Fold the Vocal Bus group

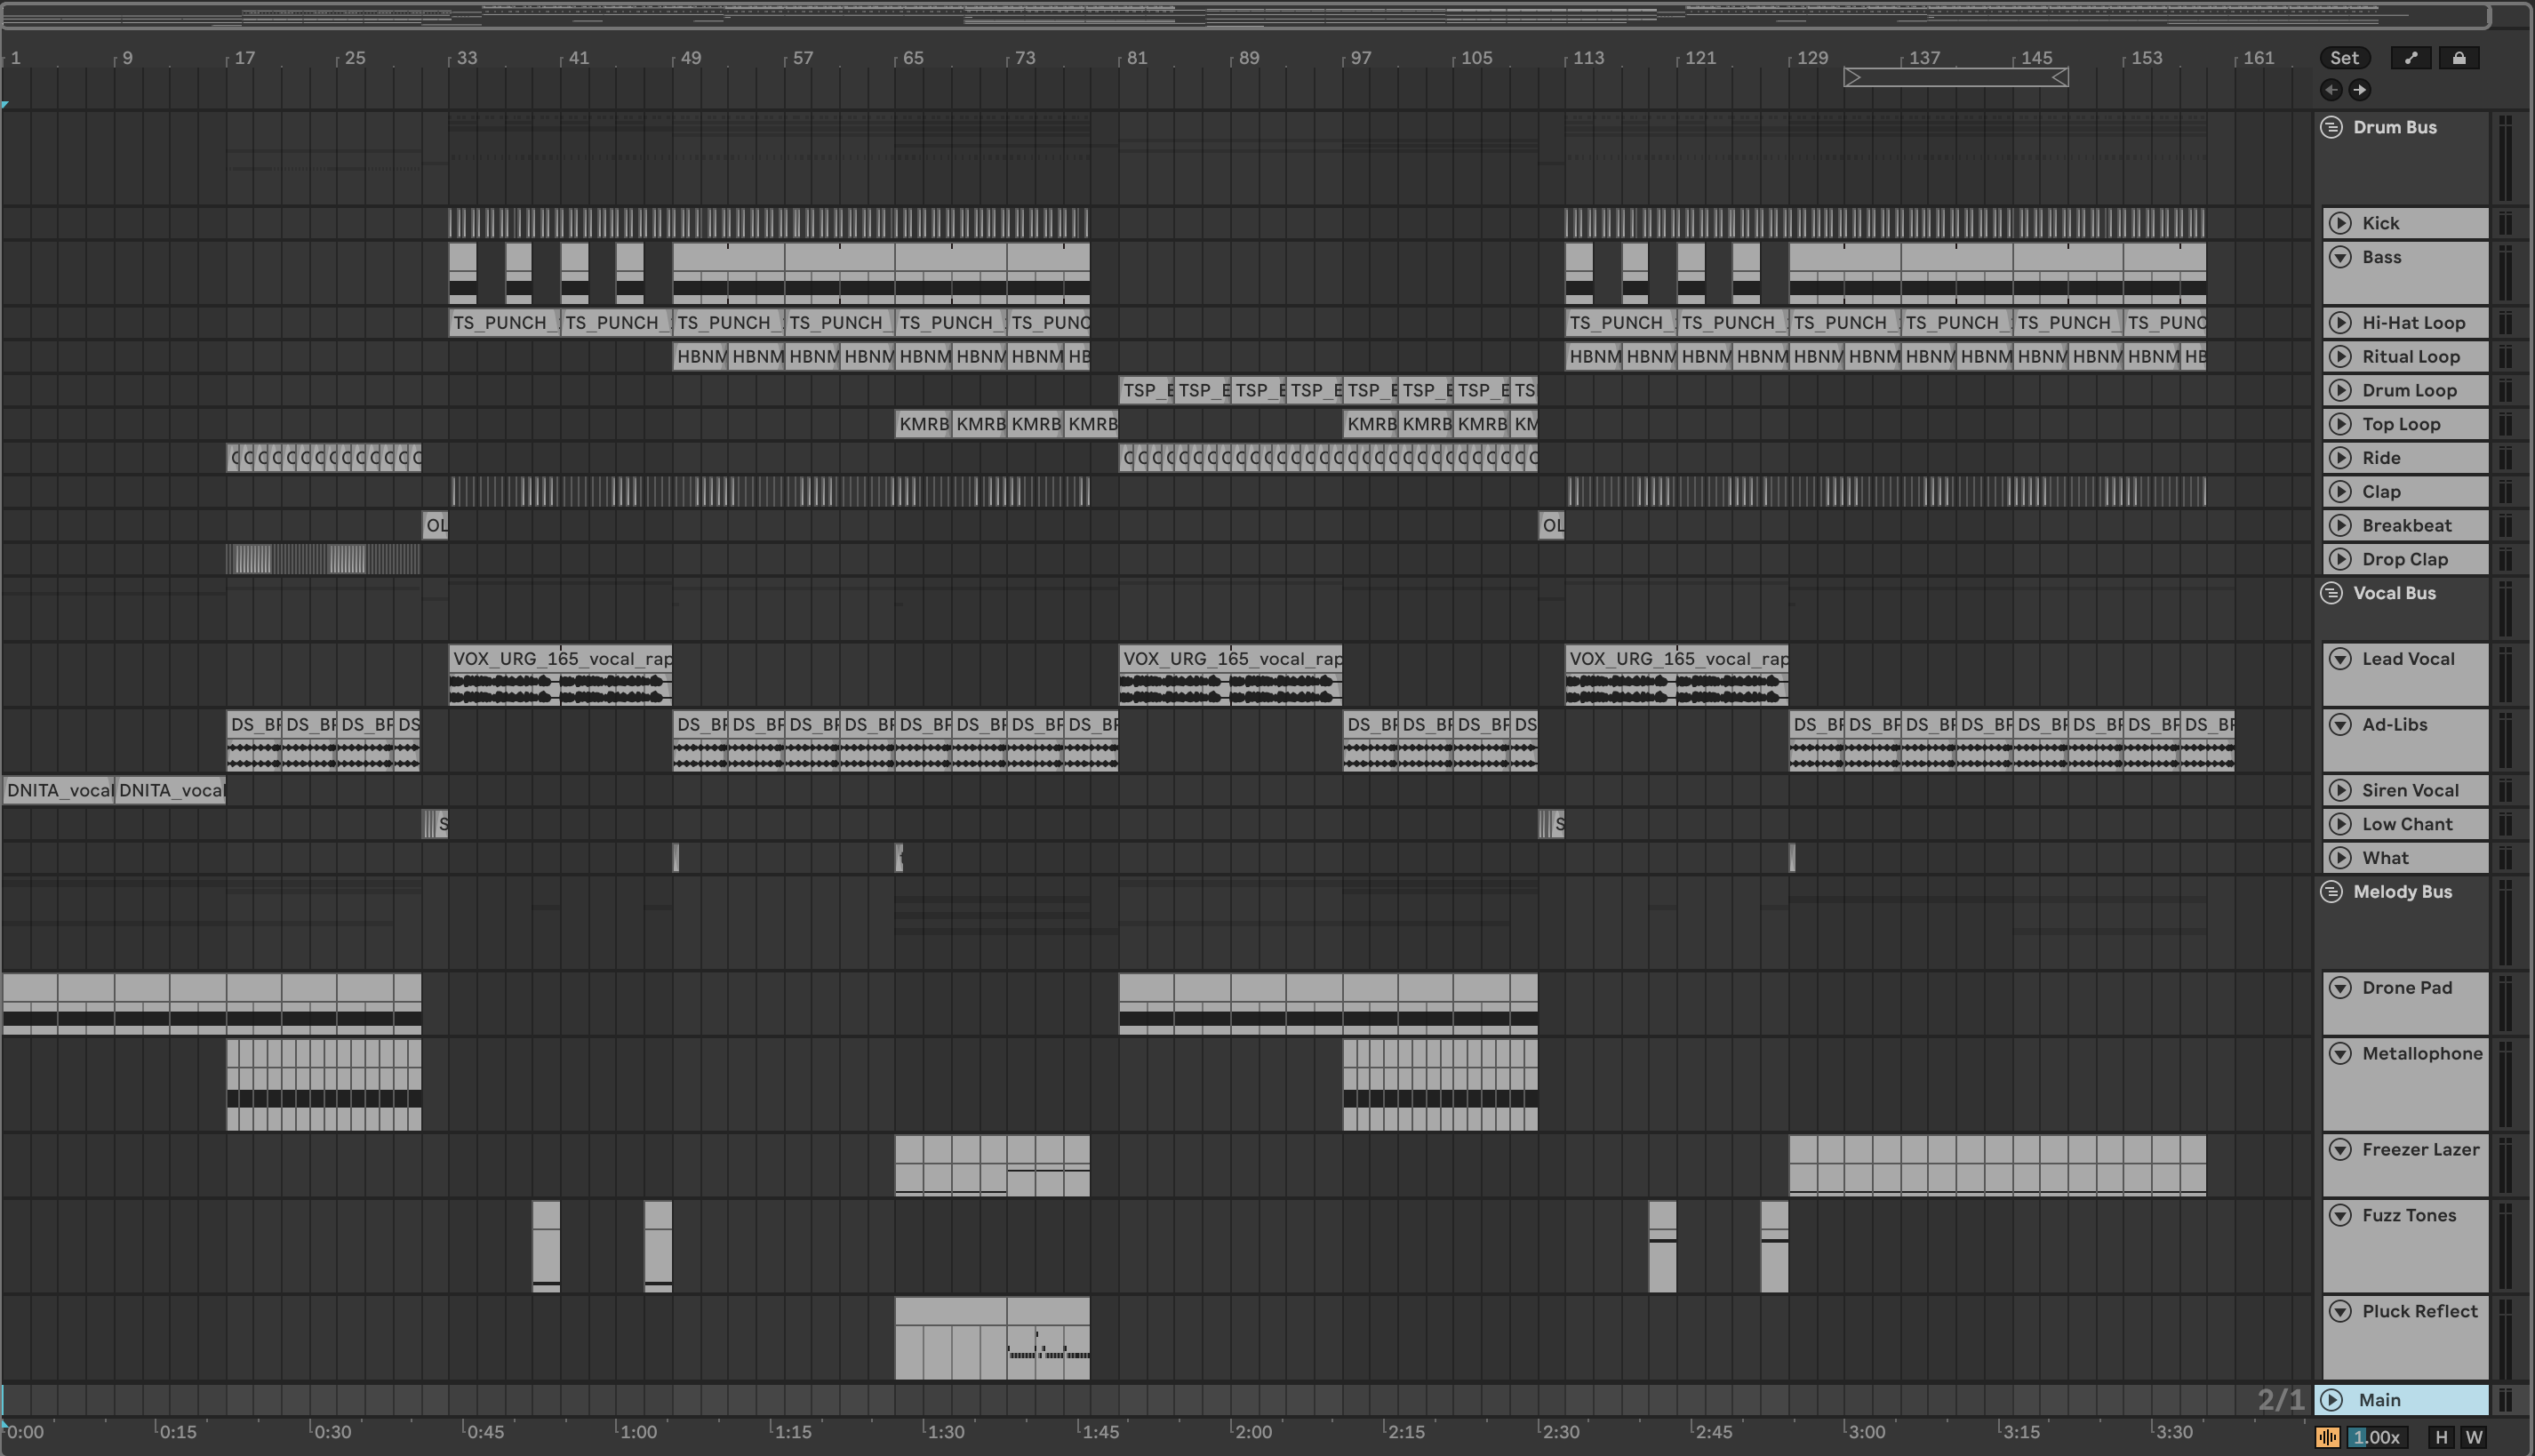[2331, 593]
